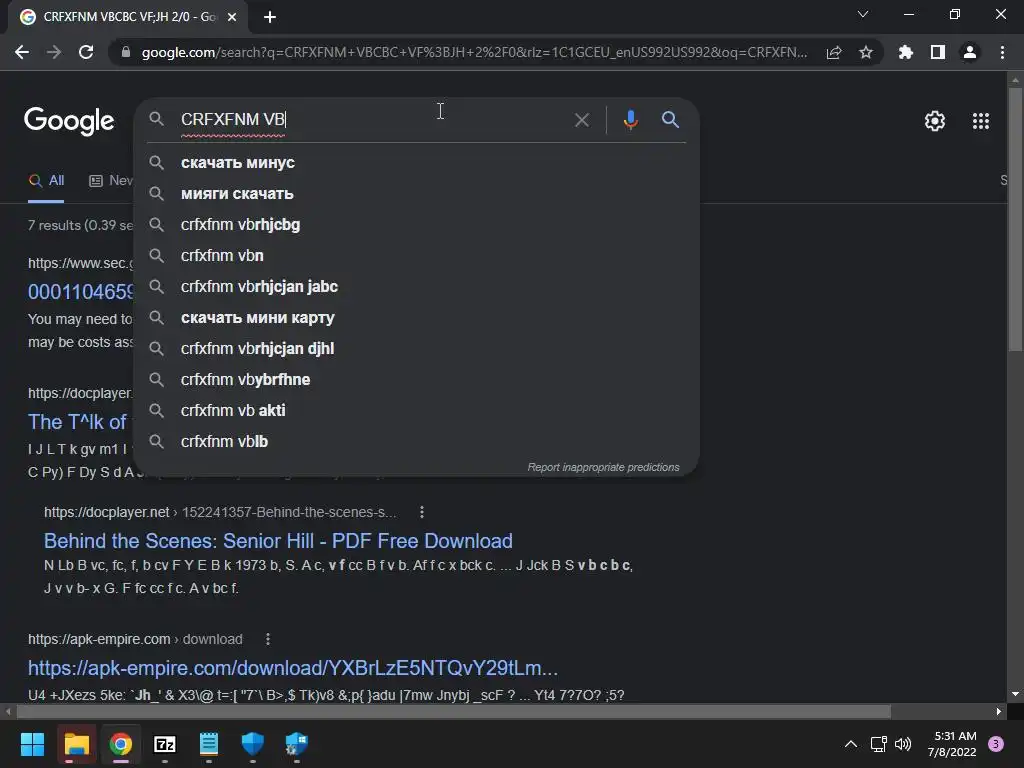Click the horizontal scrollbar thumb
Screen dimensions: 1024x768
454,711
